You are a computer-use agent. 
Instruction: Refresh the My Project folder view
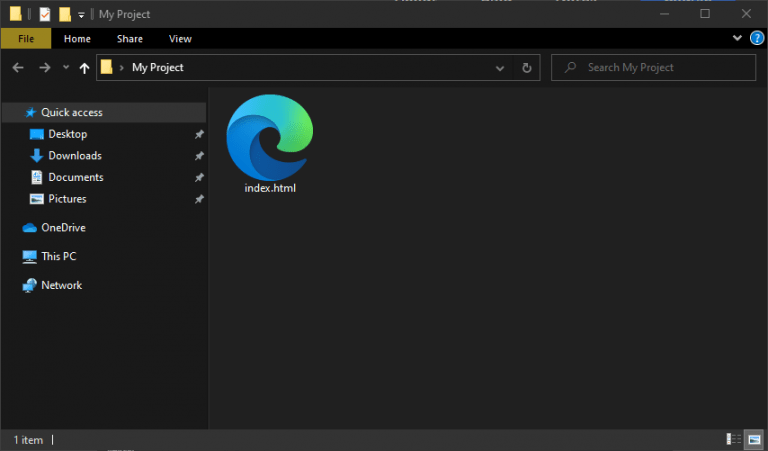tap(527, 67)
